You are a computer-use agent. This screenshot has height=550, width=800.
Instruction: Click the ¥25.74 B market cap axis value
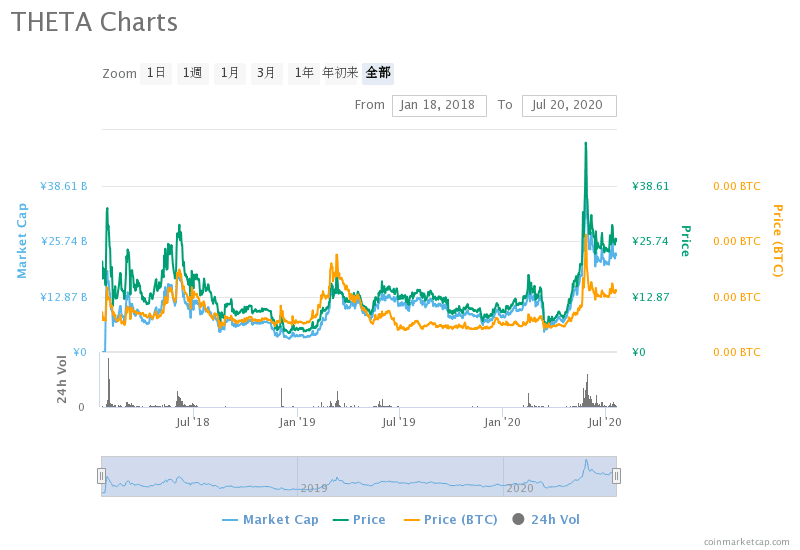[64, 241]
